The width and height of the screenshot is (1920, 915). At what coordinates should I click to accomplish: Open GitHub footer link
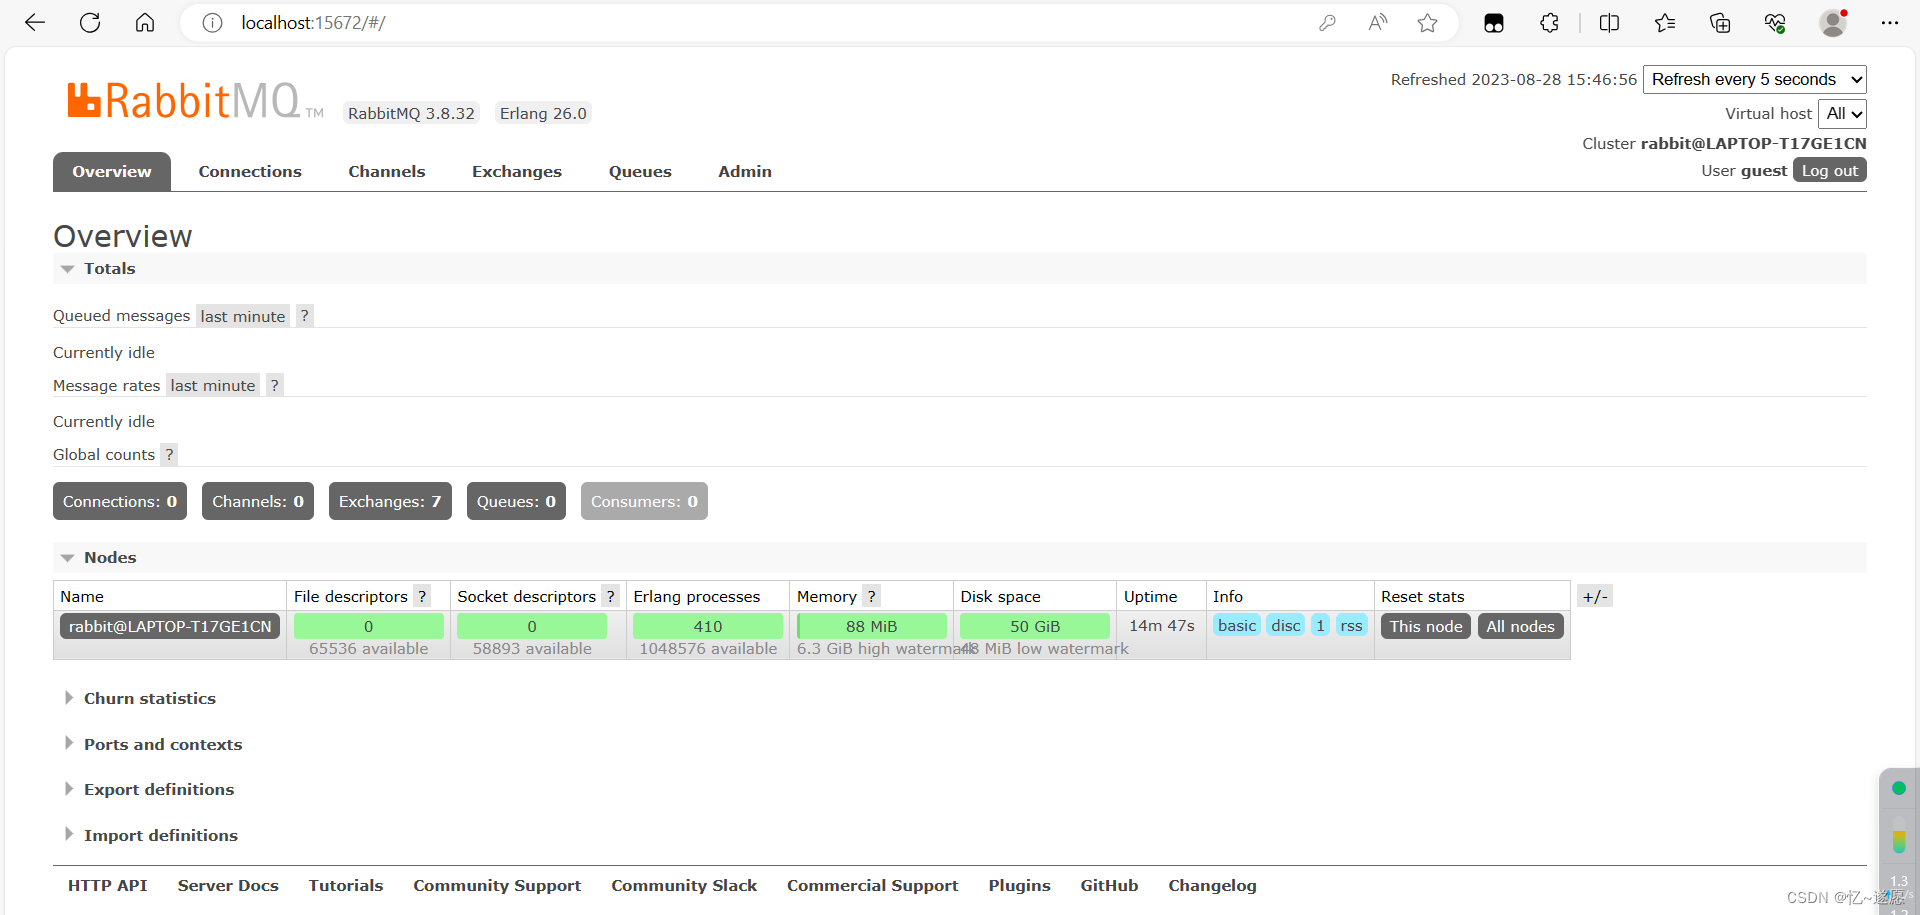tap(1109, 885)
